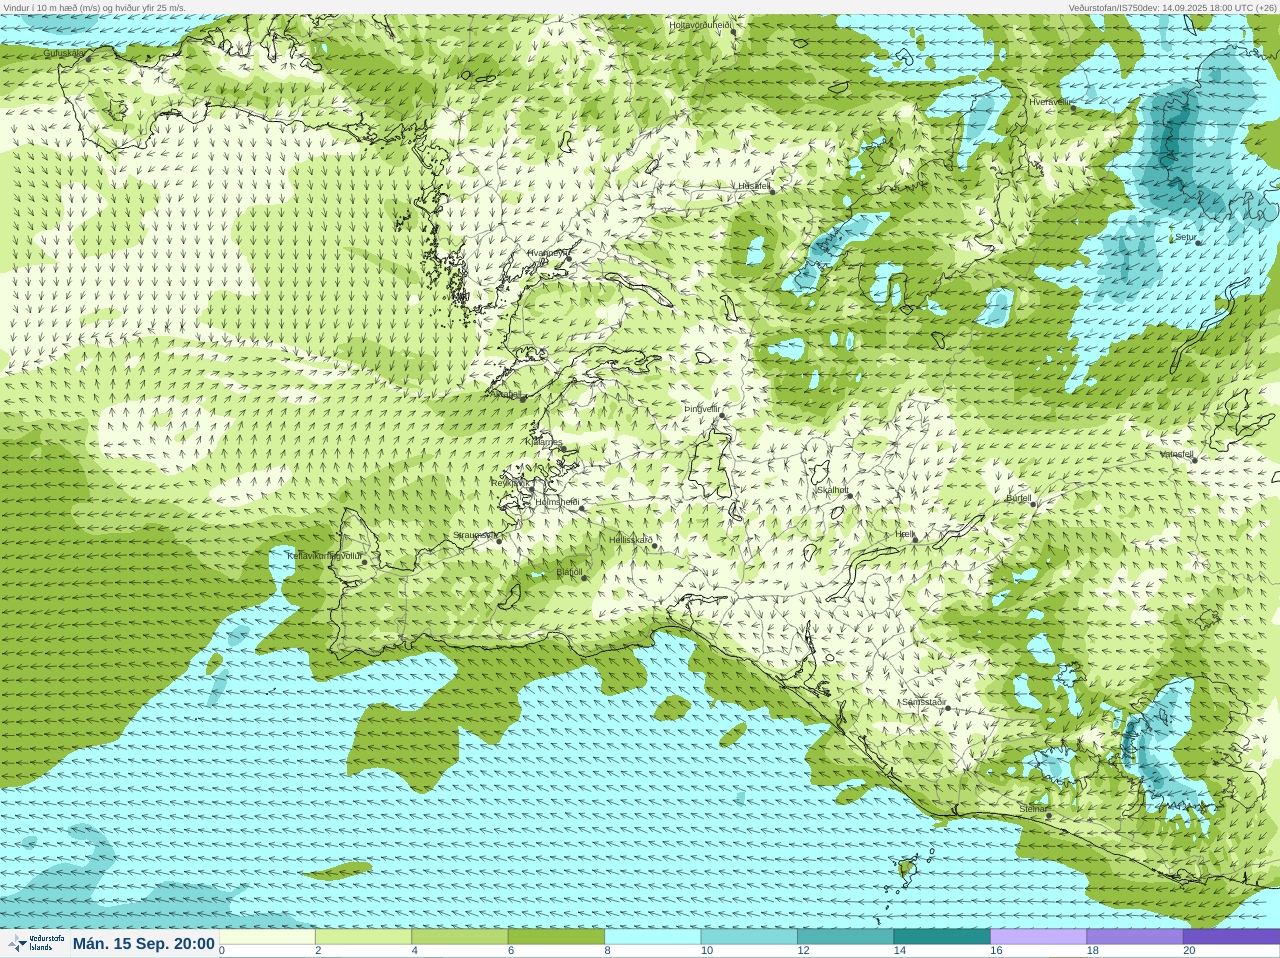Click the Þingvellir station label
The image size is (1280, 958).
702,409
